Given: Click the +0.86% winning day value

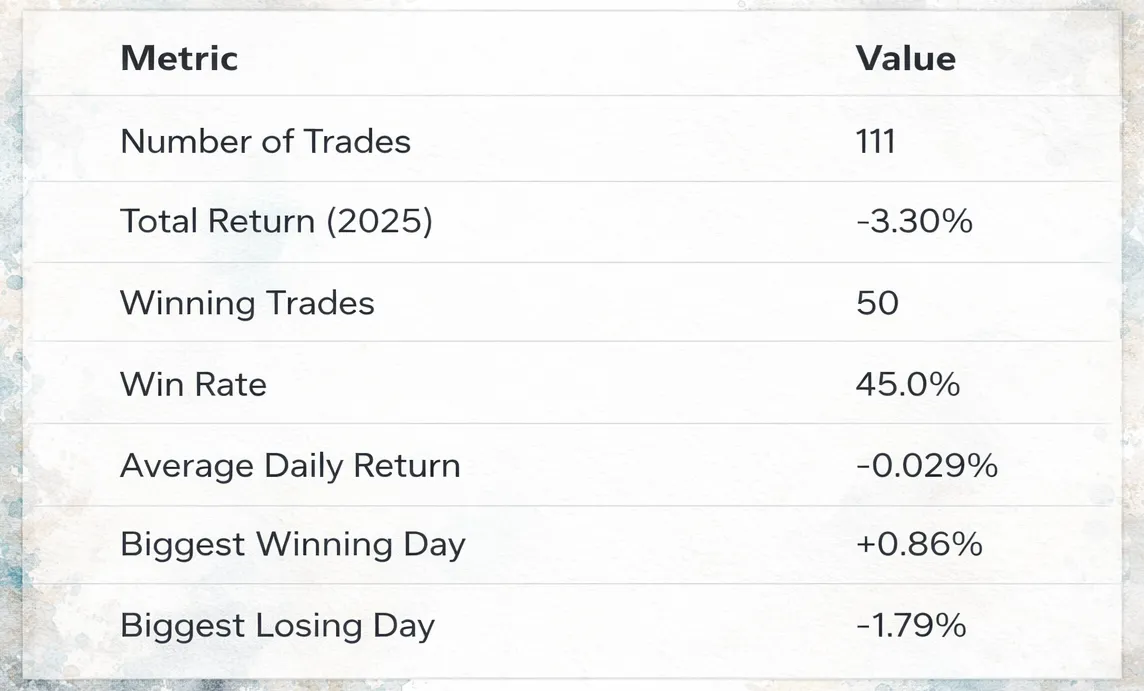Looking at the screenshot, I should click(919, 544).
